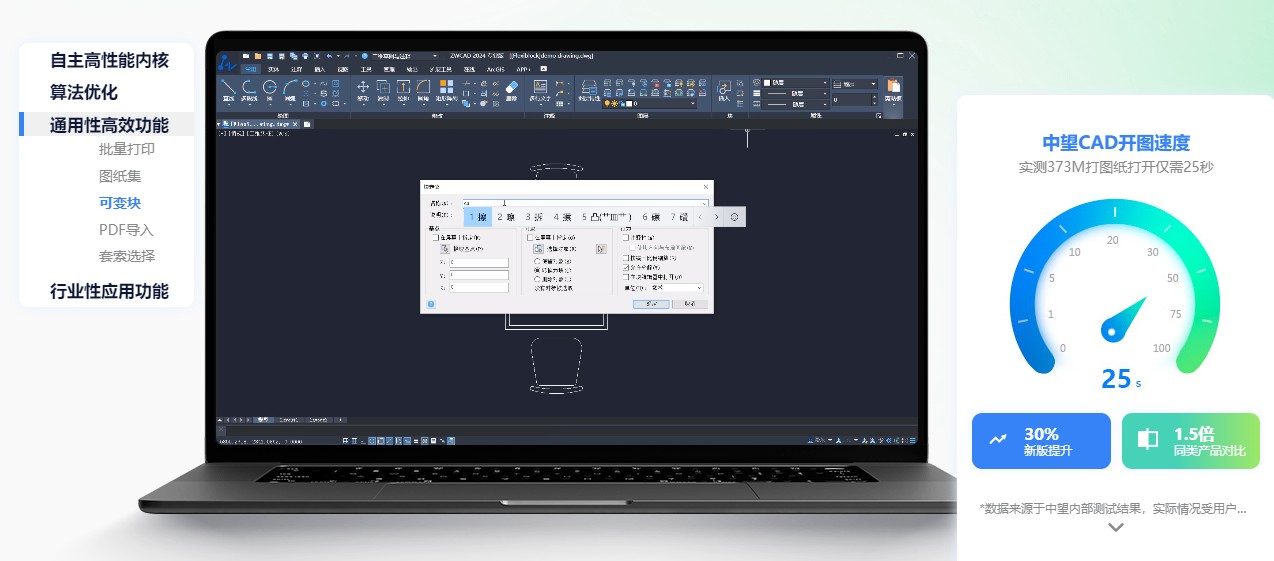This screenshot has width=1274, height=561.
Task: Open the 批量打印 feature link
Action: pos(127,150)
